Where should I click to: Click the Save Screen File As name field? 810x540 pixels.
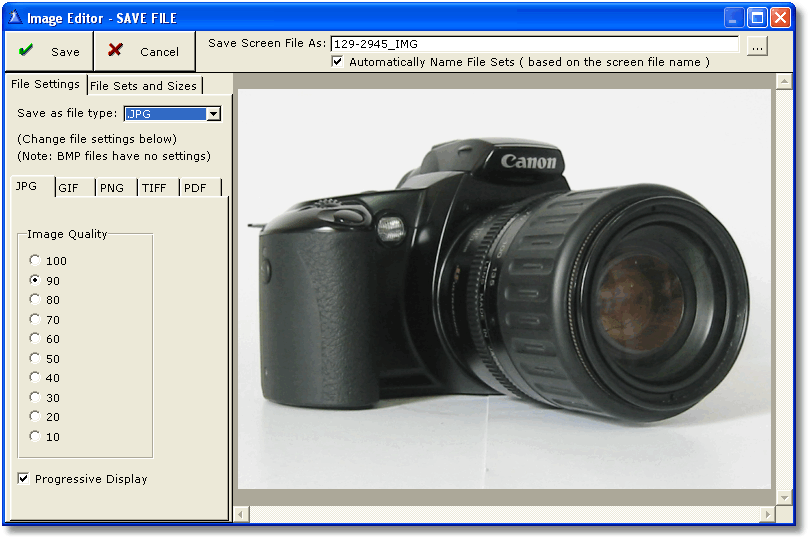[x=535, y=44]
